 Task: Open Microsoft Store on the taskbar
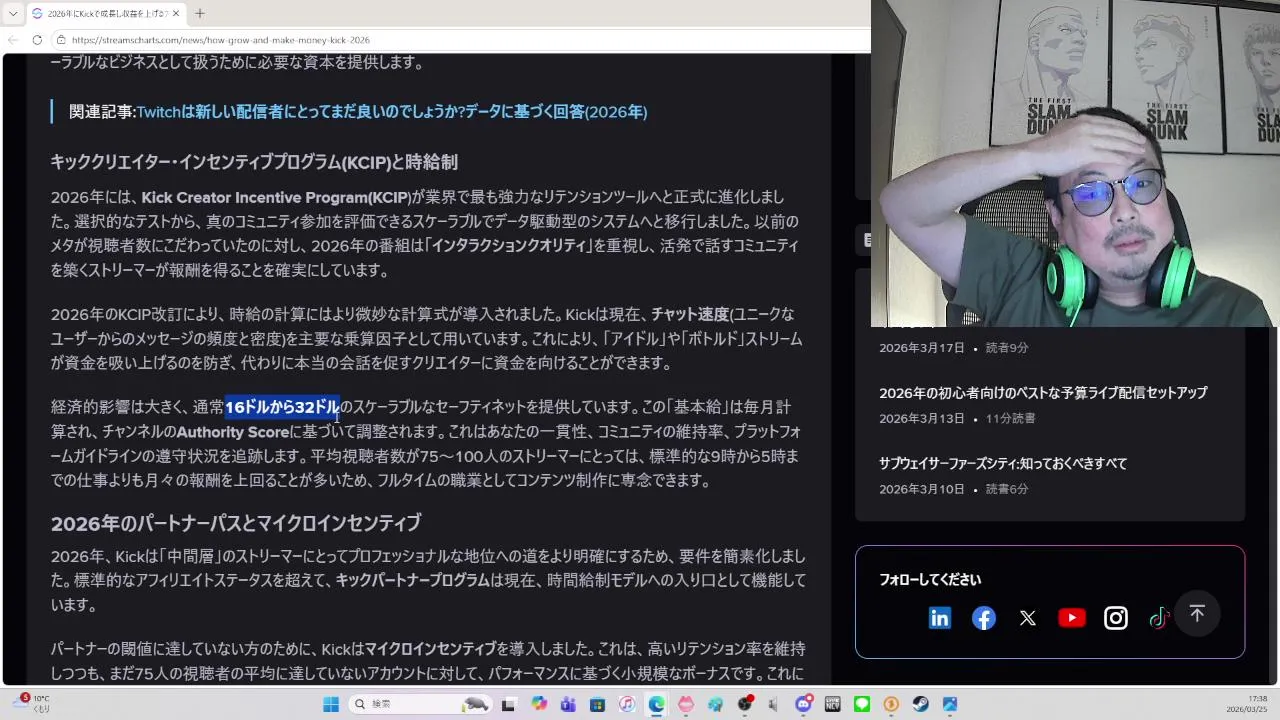pyautogui.click(x=598, y=704)
